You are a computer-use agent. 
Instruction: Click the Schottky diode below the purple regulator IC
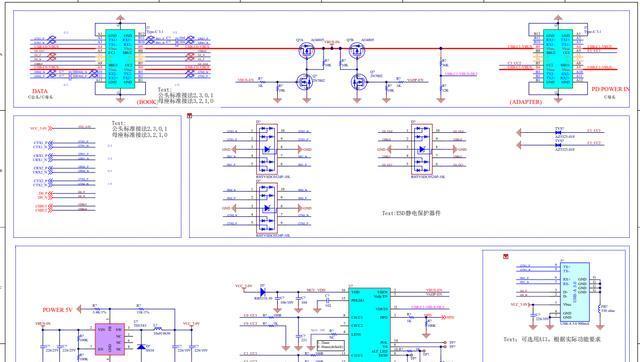(x=141, y=347)
